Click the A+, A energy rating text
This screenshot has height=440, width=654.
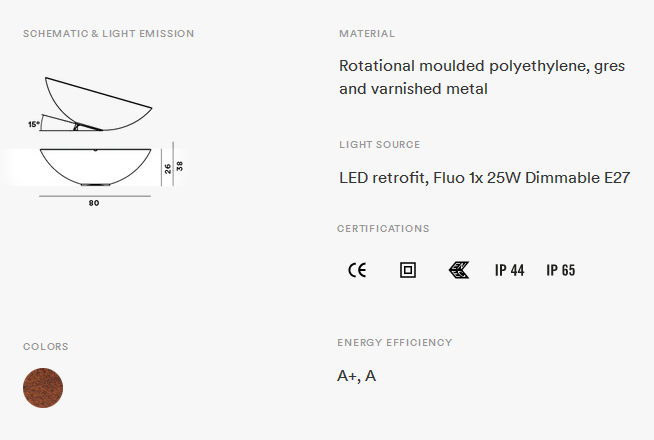pyautogui.click(x=357, y=376)
